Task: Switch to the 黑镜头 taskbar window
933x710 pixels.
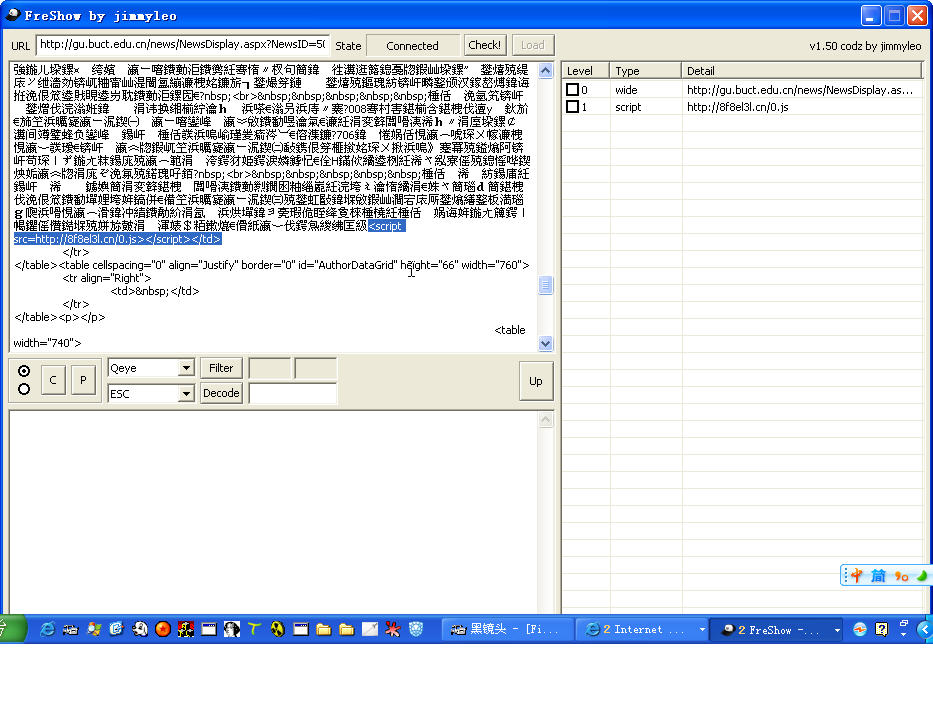Action: pos(507,630)
